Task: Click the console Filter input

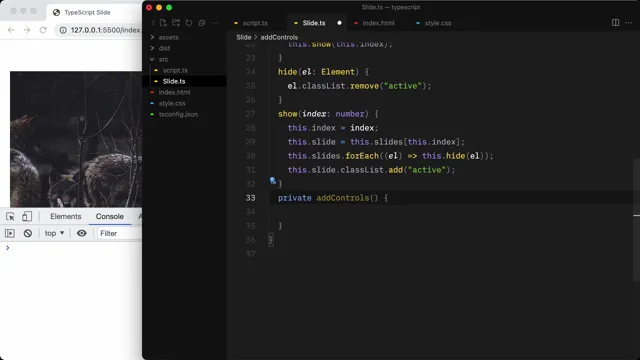Action: tap(120, 233)
